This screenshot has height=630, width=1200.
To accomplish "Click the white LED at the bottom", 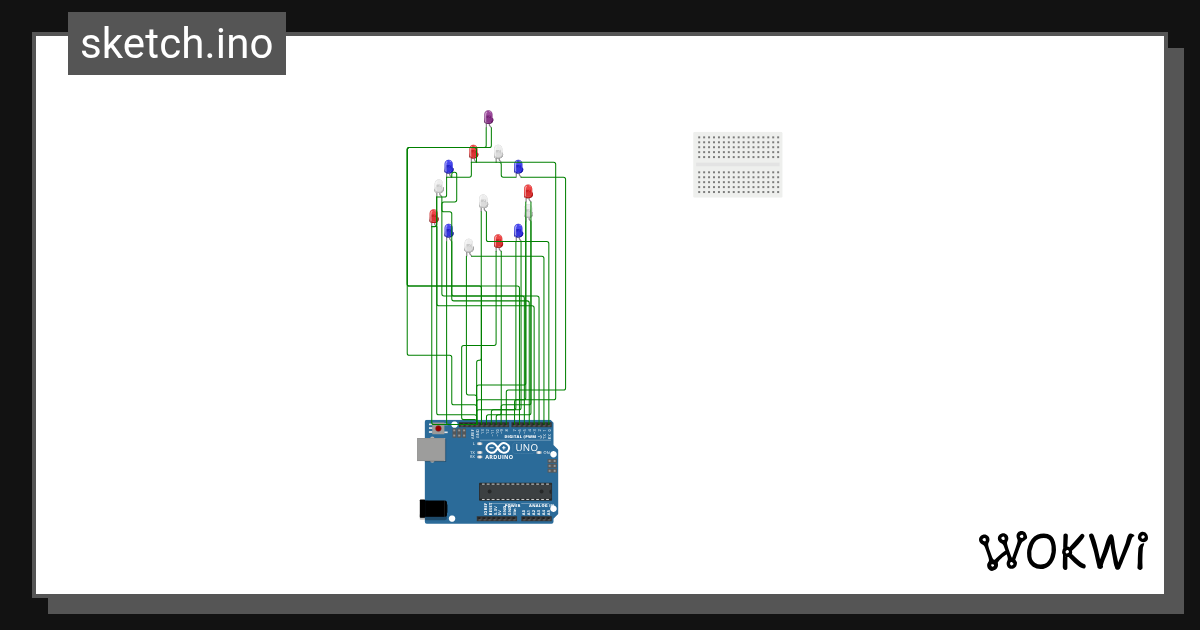I will coord(469,246).
